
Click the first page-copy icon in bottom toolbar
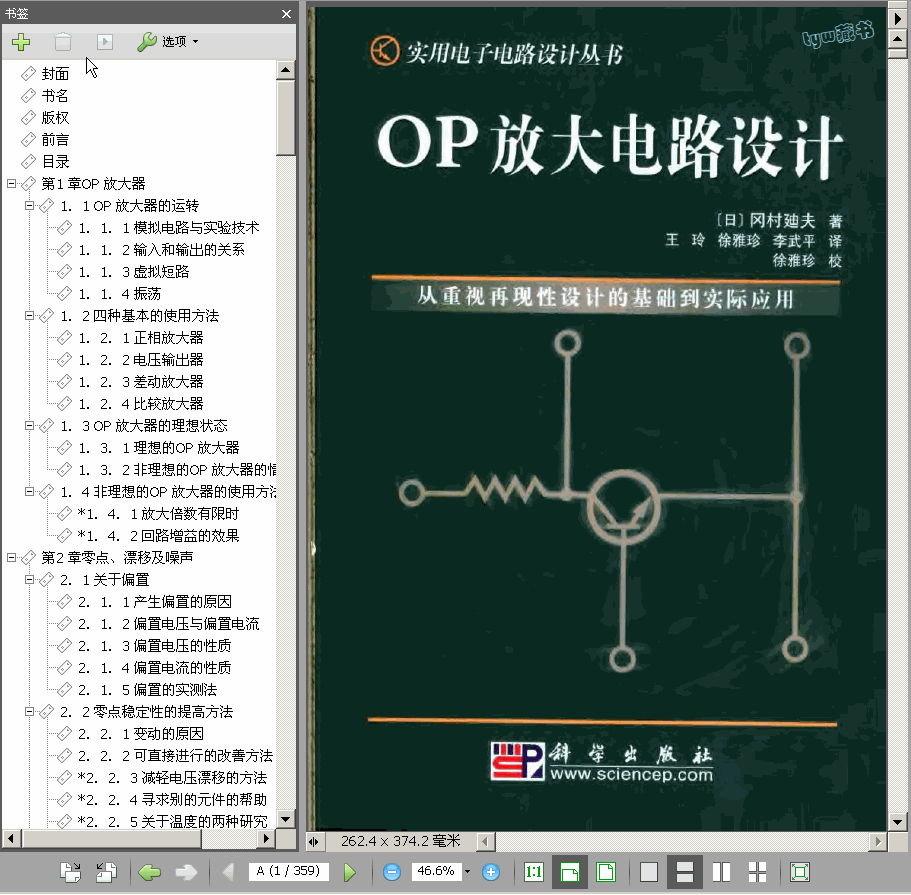(71, 872)
